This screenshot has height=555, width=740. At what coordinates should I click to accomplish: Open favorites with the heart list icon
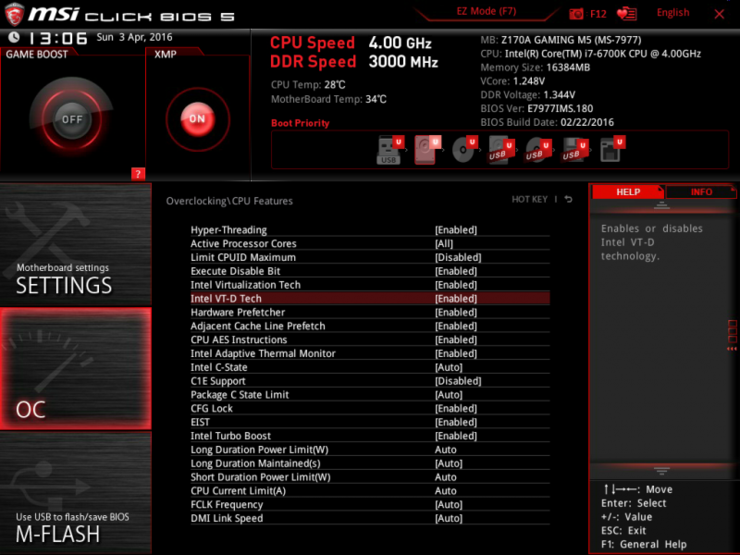tap(627, 14)
